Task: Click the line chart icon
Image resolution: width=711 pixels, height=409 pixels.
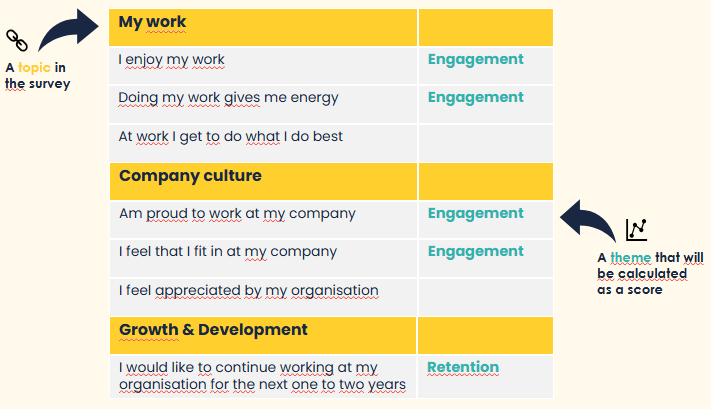Action: pyautogui.click(x=636, y=229)
